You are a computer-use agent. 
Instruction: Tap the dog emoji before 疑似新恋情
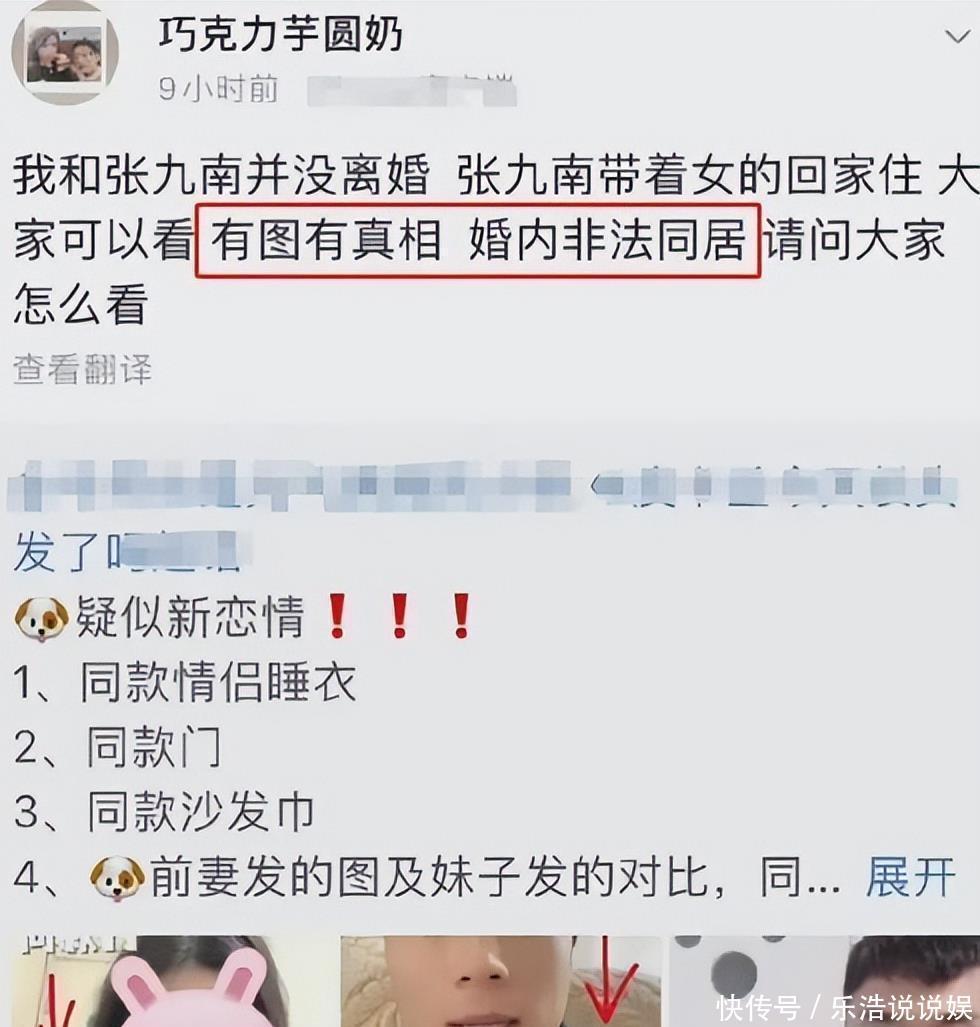[x=41, y=618]
